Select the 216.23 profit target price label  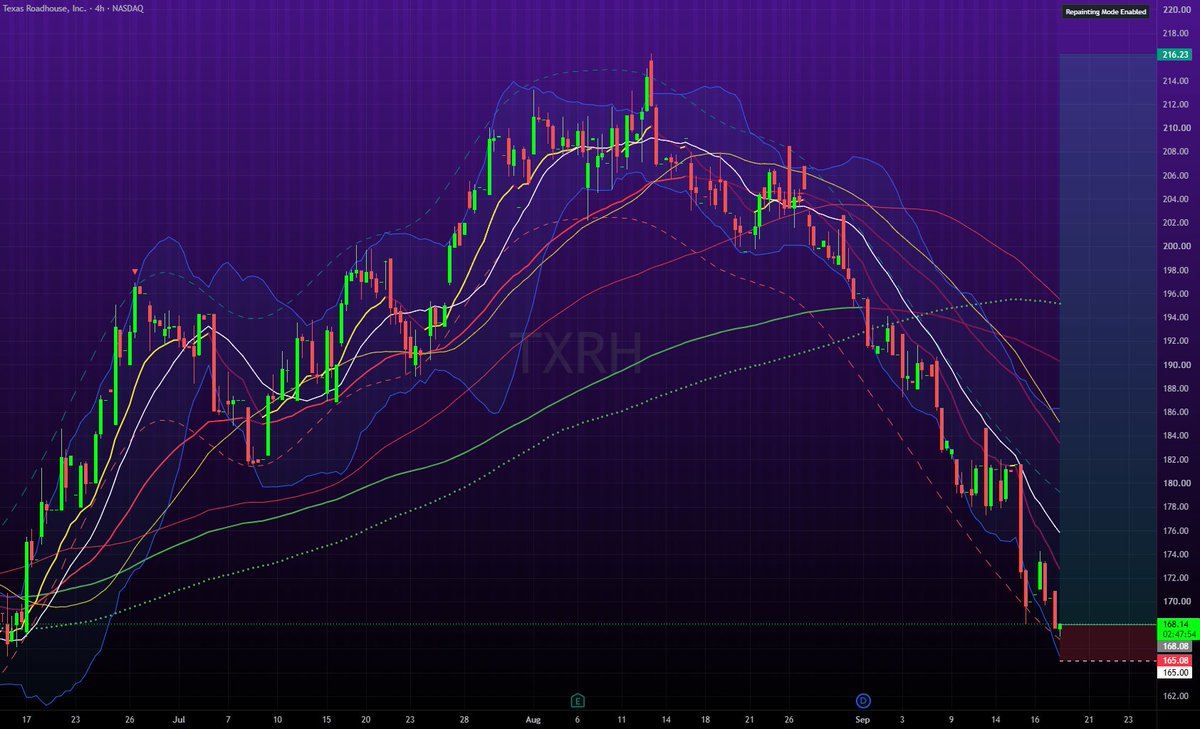[1174, 56]
